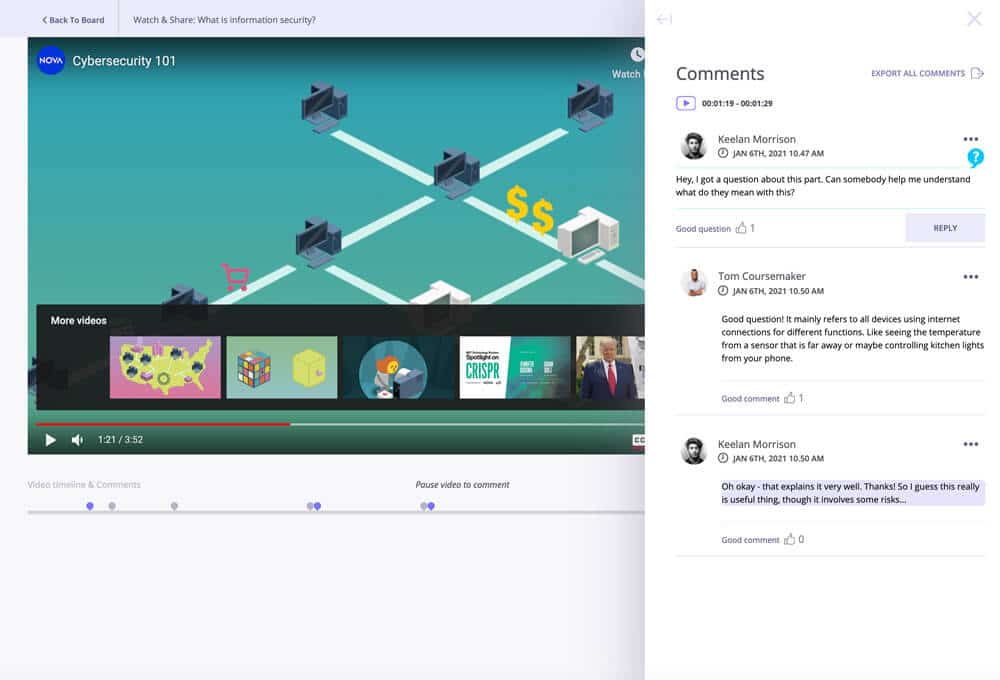Open options menu for Tom Coursemaker's comment
The image size is (1000, 680).
[x=971, y=277]
